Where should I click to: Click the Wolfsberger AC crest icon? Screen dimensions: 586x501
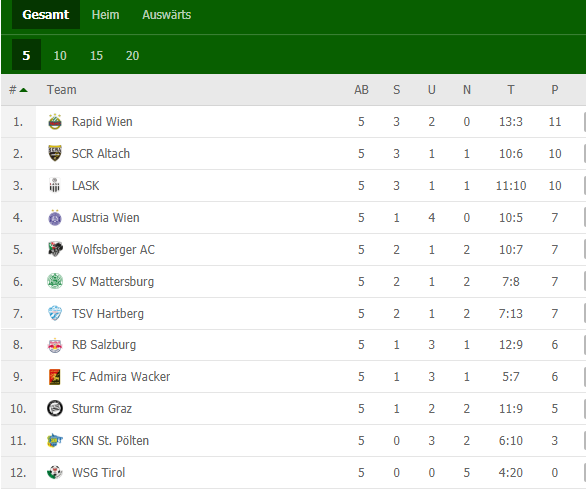pos(55,249)
